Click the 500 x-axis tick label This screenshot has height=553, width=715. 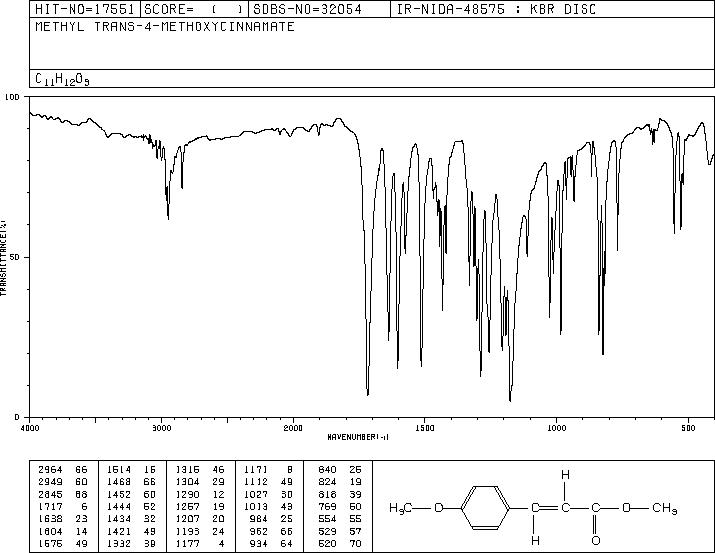[688, 428]
